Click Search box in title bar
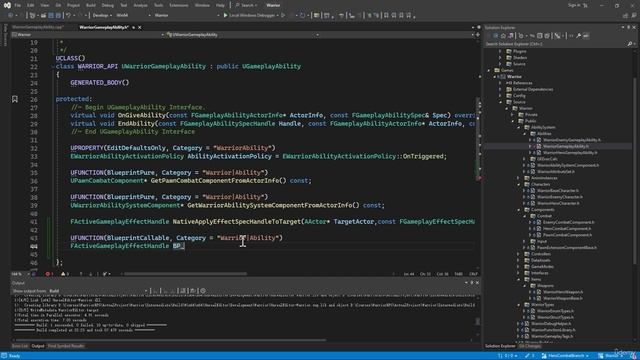The image size is (640, 360). (x=246, y=5)
